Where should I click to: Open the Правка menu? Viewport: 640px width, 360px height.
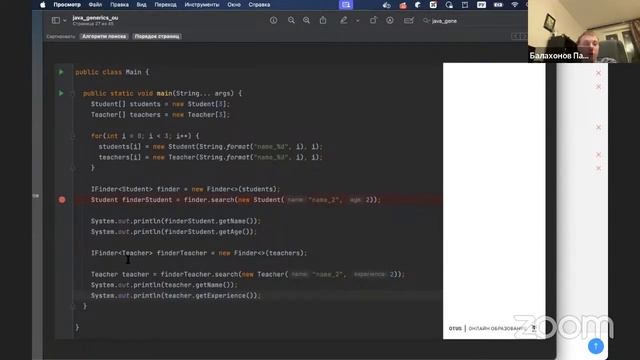tap(119, 5)
